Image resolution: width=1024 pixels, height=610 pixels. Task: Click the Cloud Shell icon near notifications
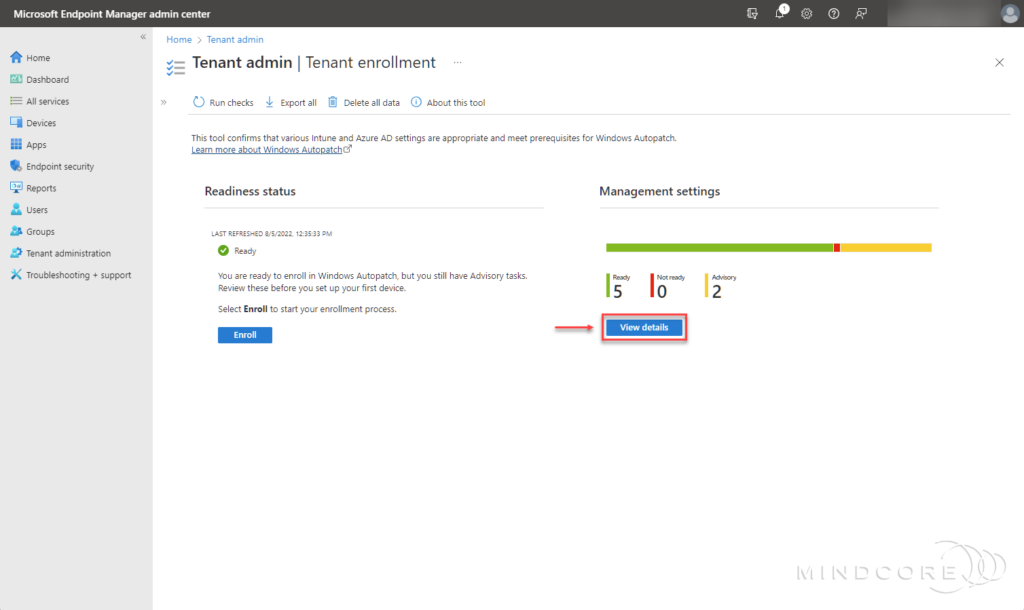(752, 13)
